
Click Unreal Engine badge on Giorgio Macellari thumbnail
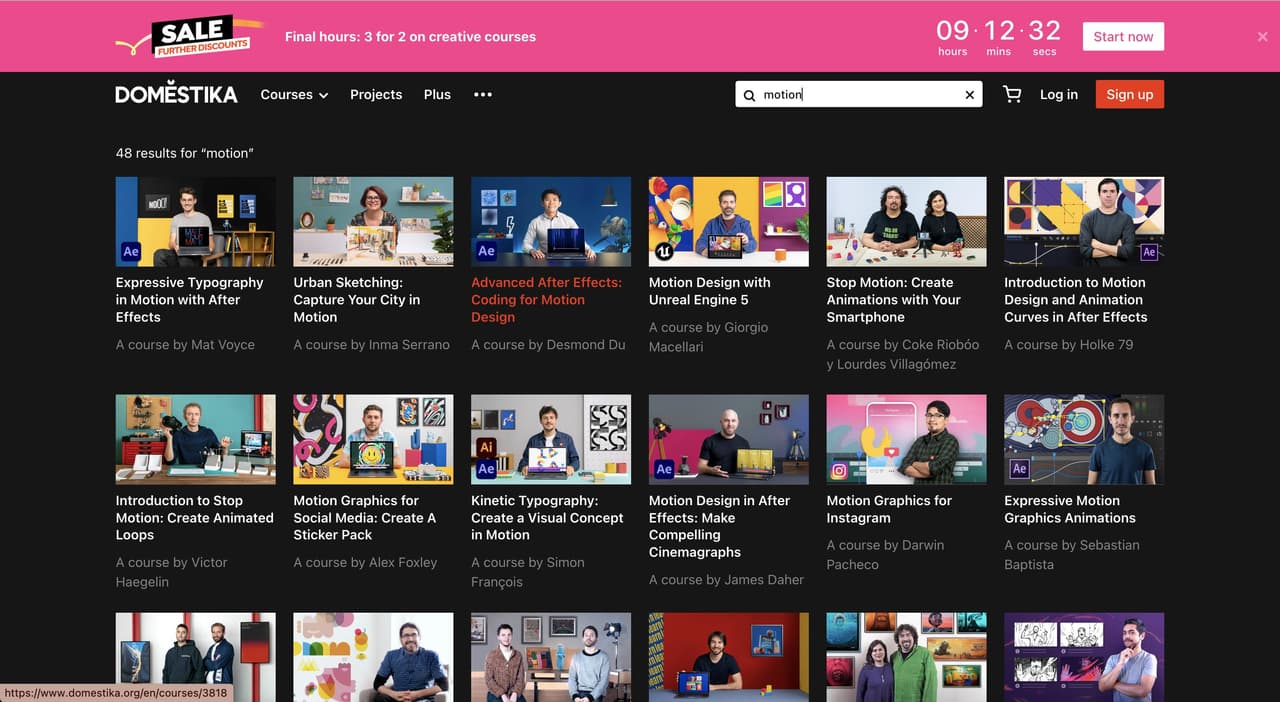[663, 252]
